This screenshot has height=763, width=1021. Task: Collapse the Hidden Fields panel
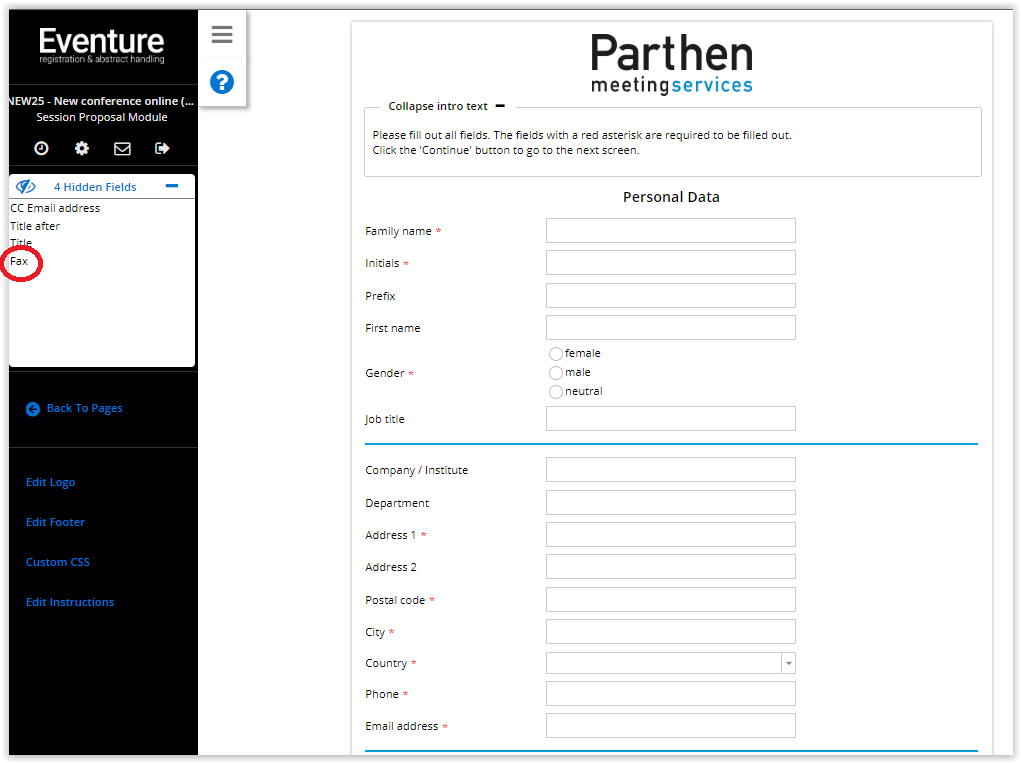[x=172, y=186]
